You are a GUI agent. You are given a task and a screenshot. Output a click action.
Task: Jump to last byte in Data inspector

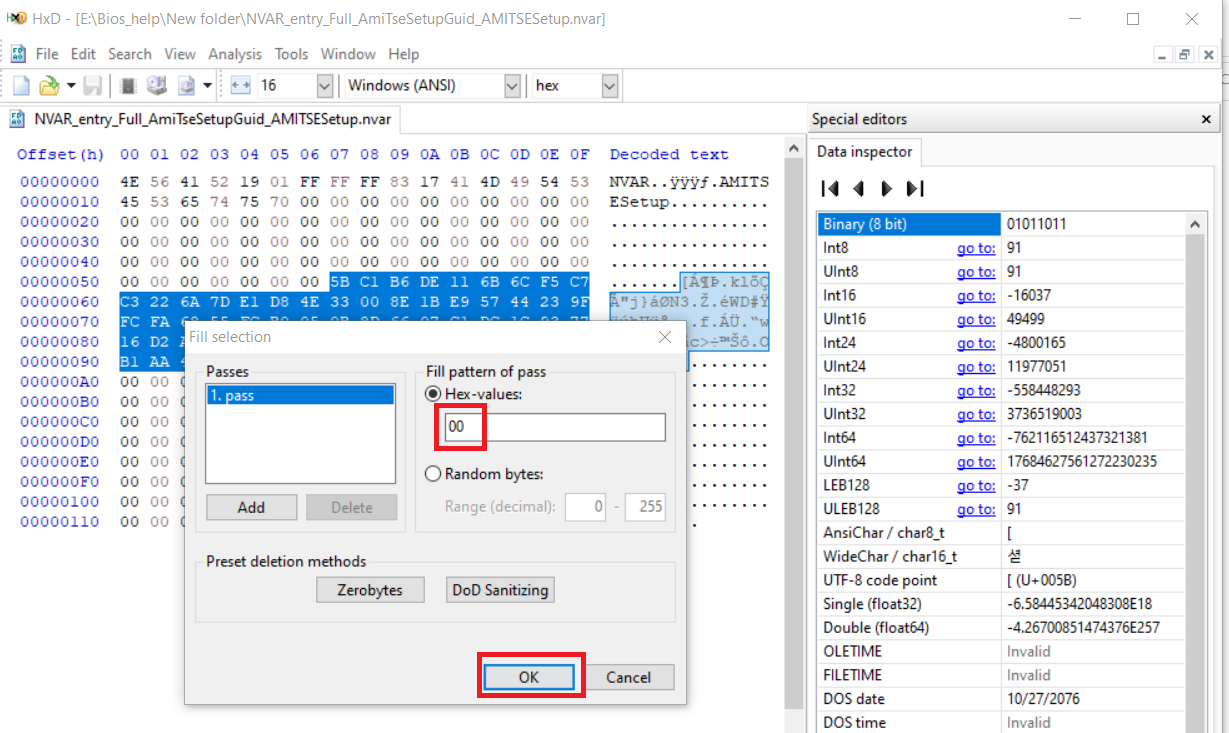click(914, 188)
